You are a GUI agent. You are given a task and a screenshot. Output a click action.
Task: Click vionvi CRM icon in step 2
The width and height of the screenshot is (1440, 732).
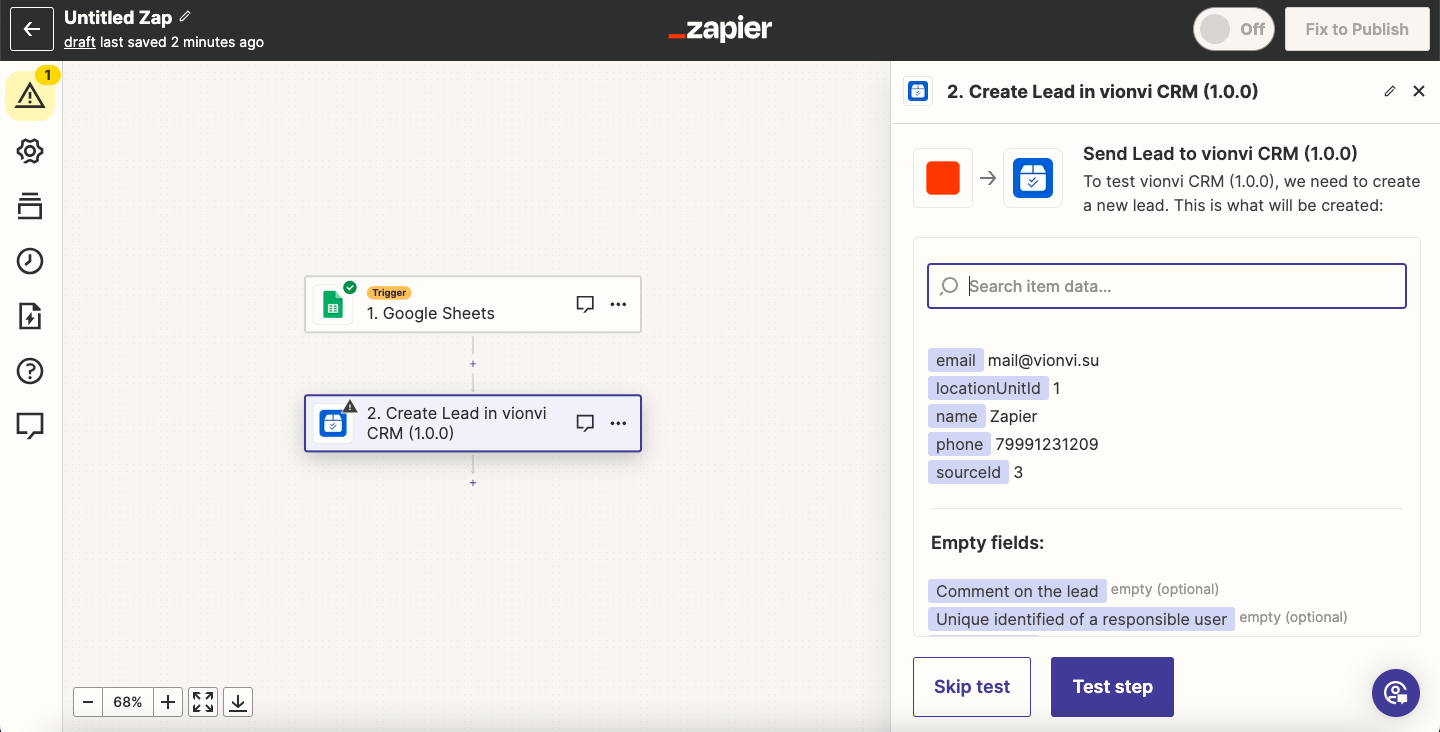[333, 423]
